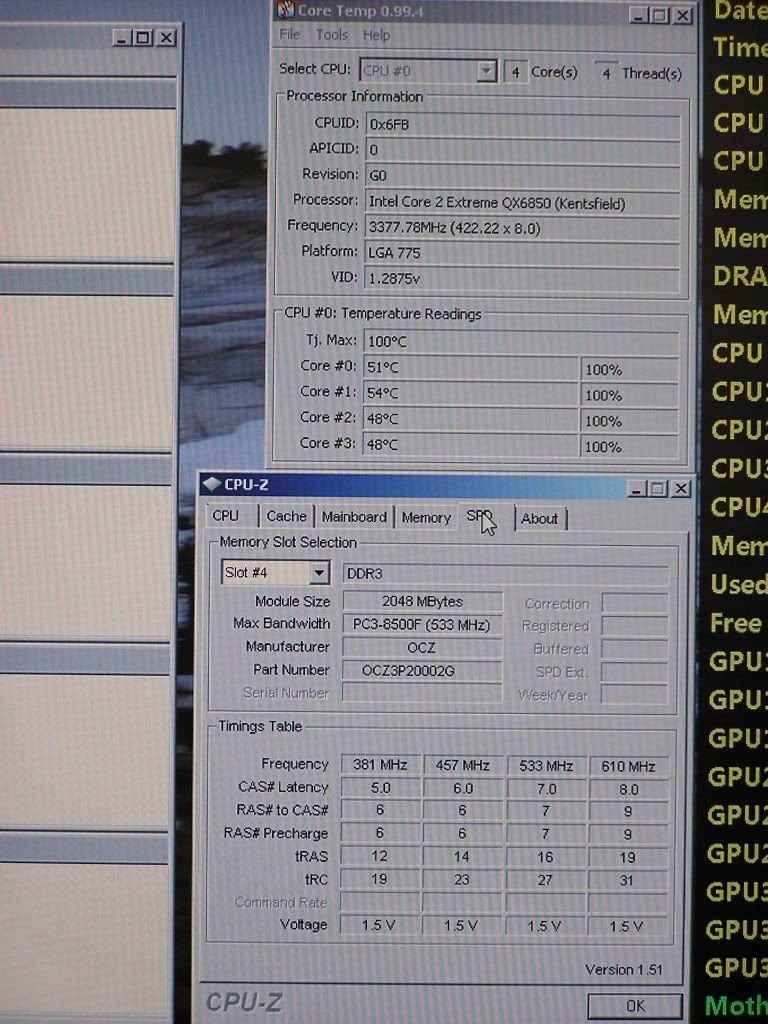
Task: Click the CPU-Z title bar icon
Action: (x=212, y=484)
